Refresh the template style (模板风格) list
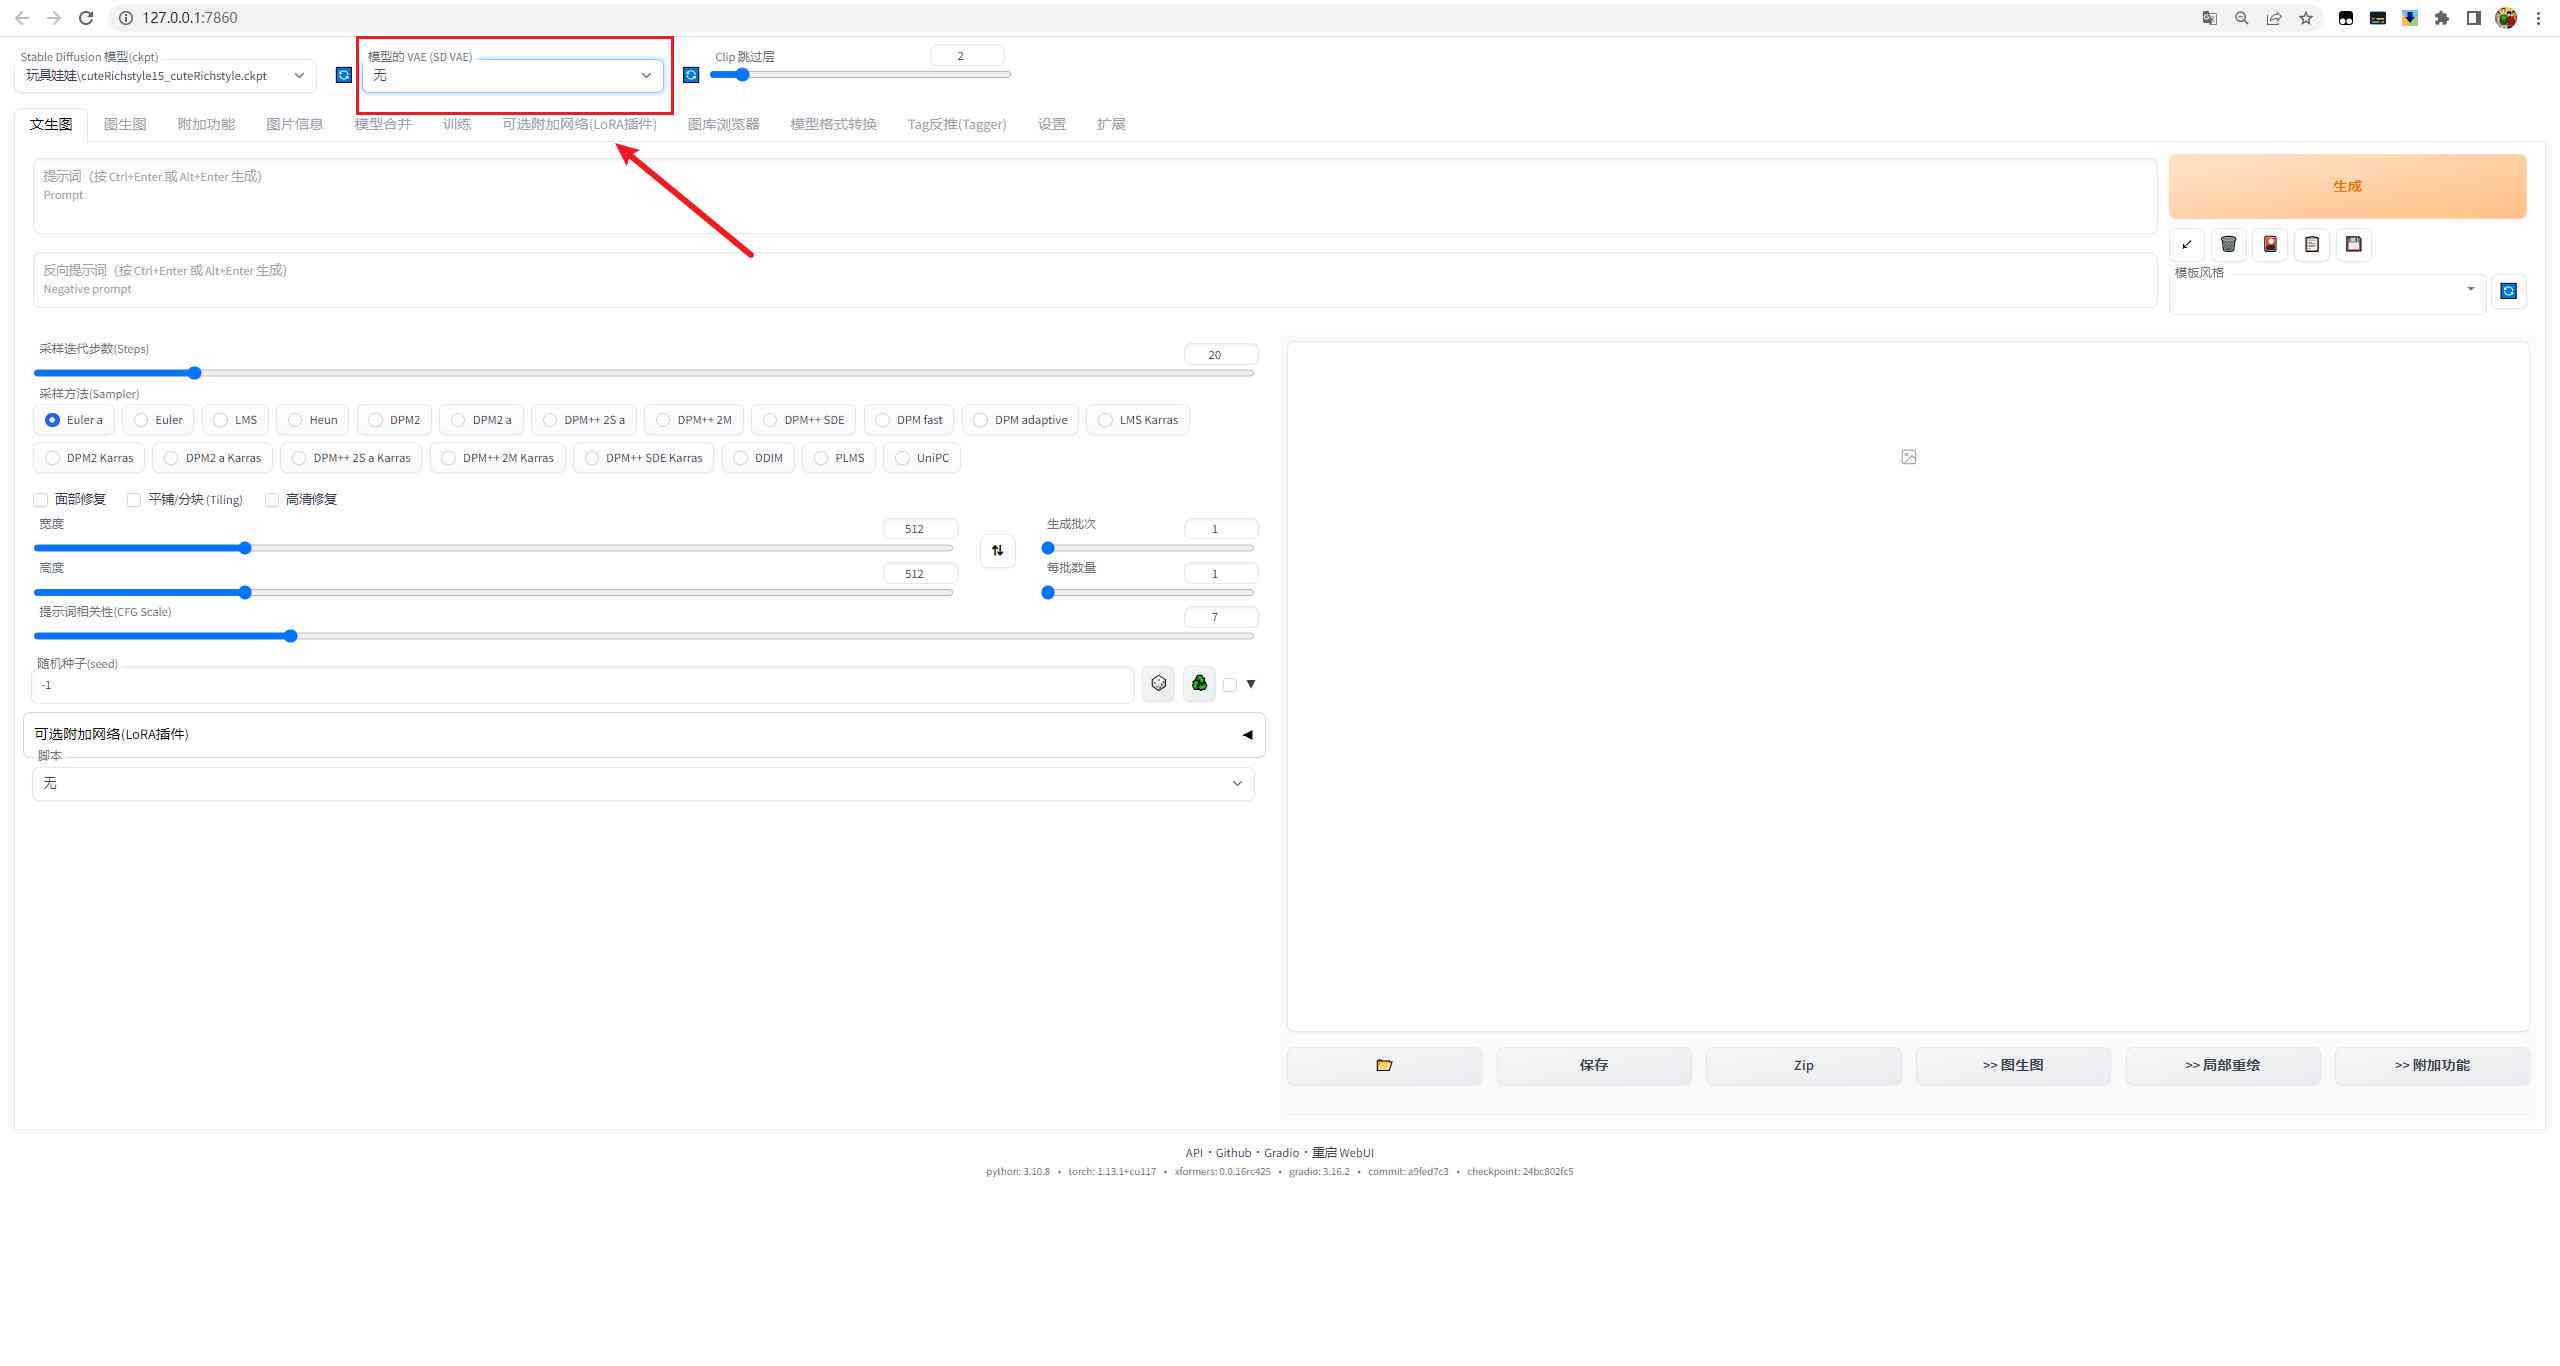Viewport: 2560px width, 1366px height. point(2509,291)
